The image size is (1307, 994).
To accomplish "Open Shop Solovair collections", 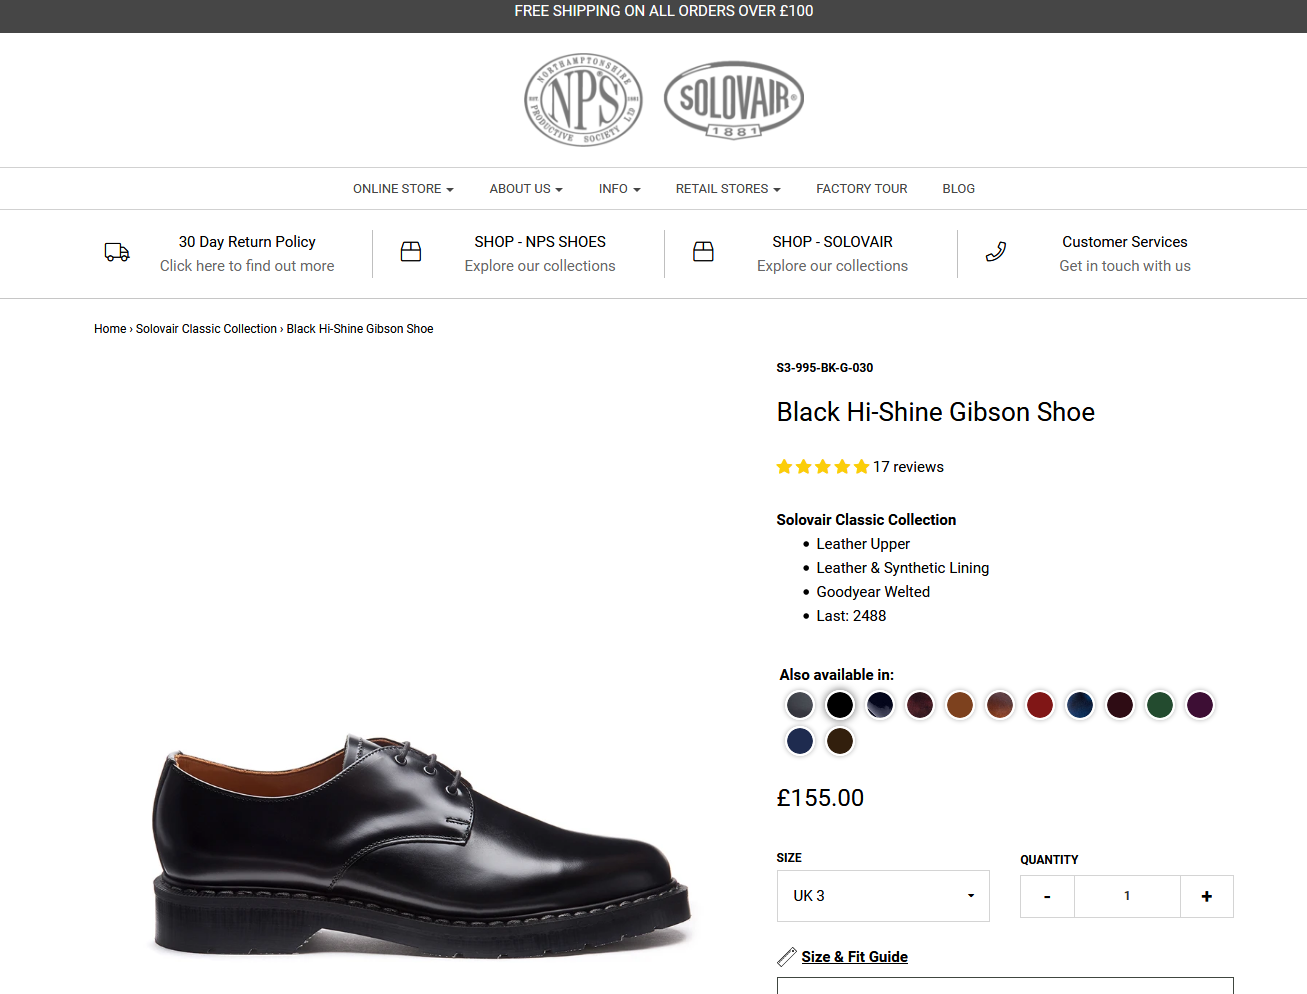I will coord(832,254).
